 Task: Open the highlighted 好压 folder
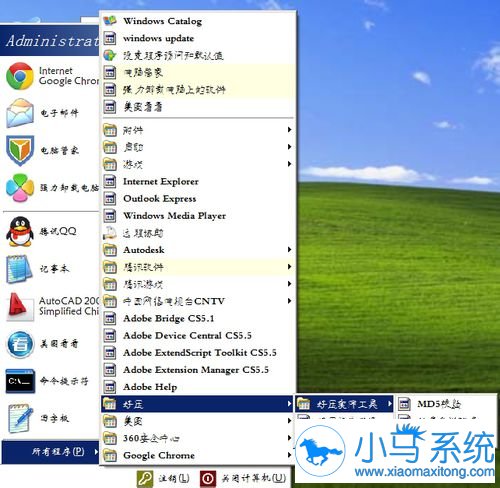tap(198, 404)
